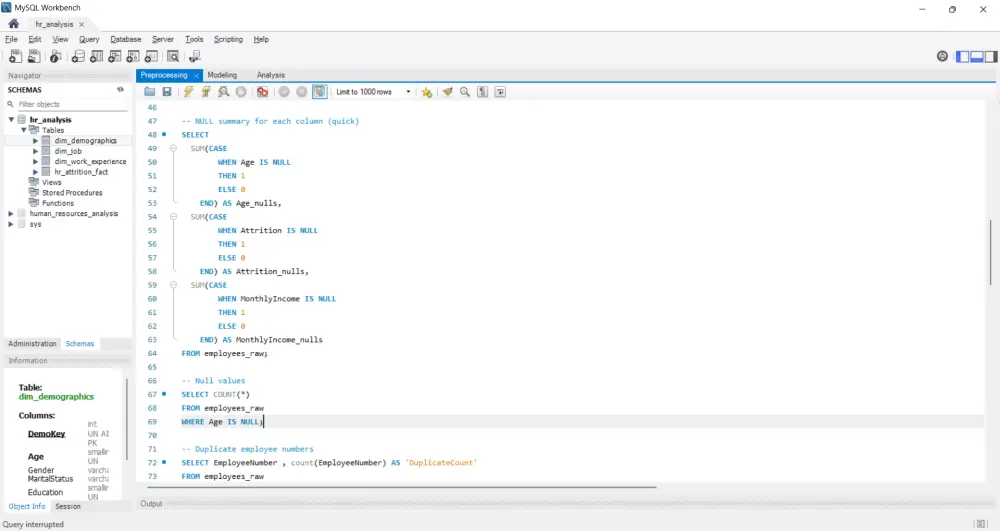Beautify the query with broom icon
This screenshot has height=531, width=1000.
[448, 92]
